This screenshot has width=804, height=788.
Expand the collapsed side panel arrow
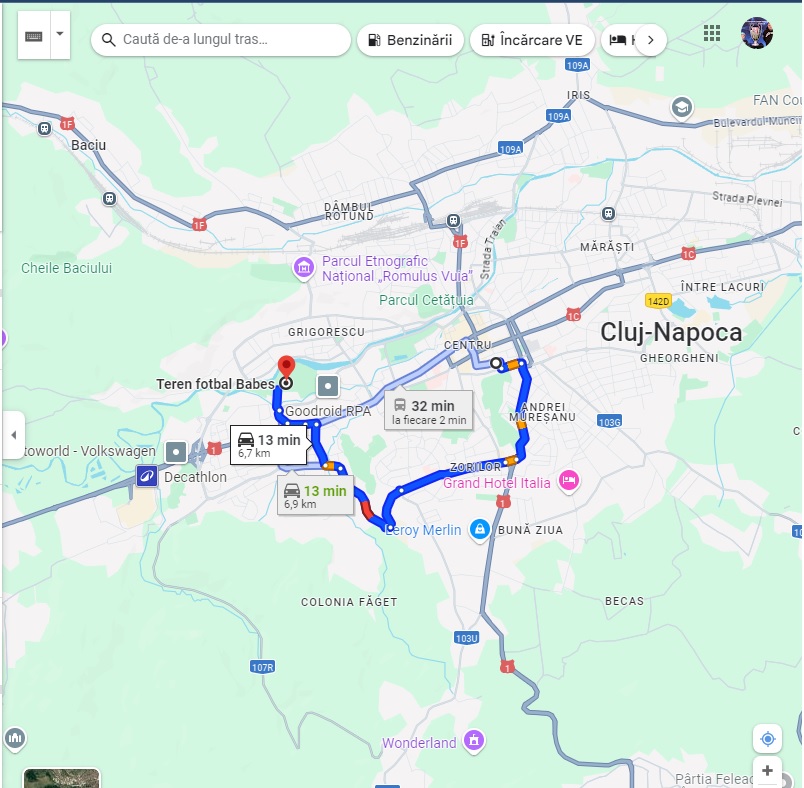(14, 435)
